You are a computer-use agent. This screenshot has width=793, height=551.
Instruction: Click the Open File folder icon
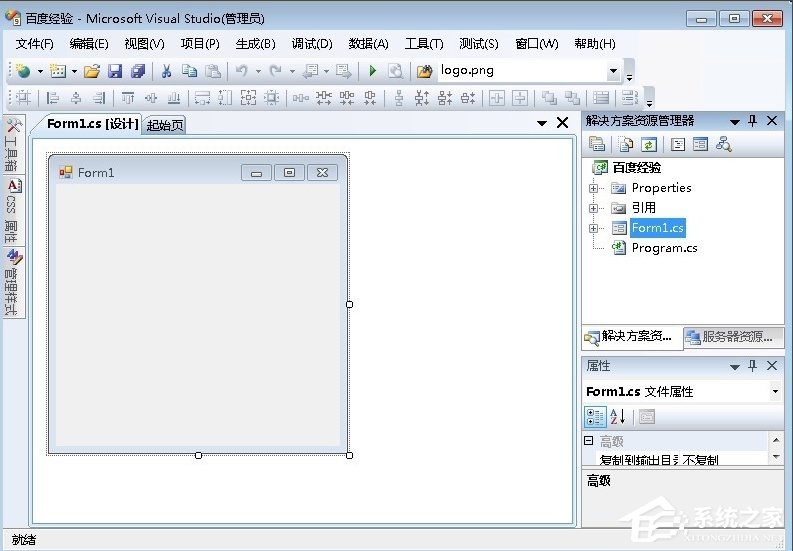(92, 71)
